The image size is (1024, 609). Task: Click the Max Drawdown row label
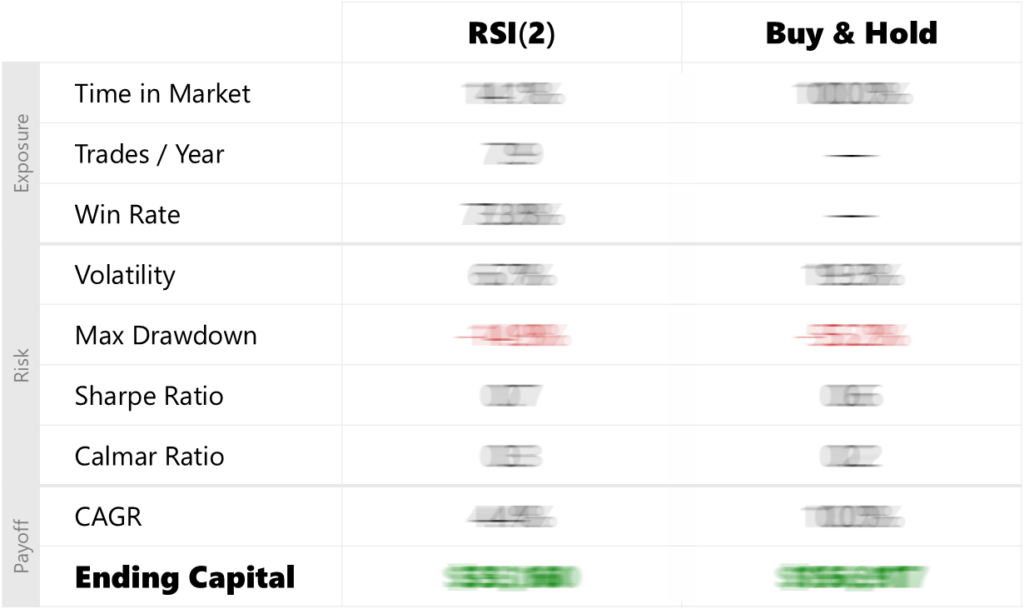coord(165,335)
